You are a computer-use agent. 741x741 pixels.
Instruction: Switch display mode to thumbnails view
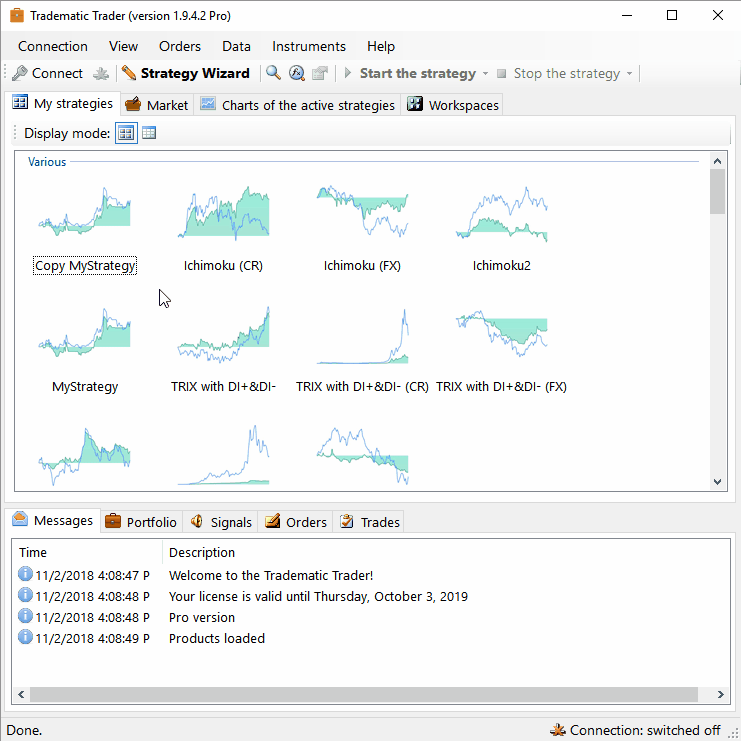(126, 133)
